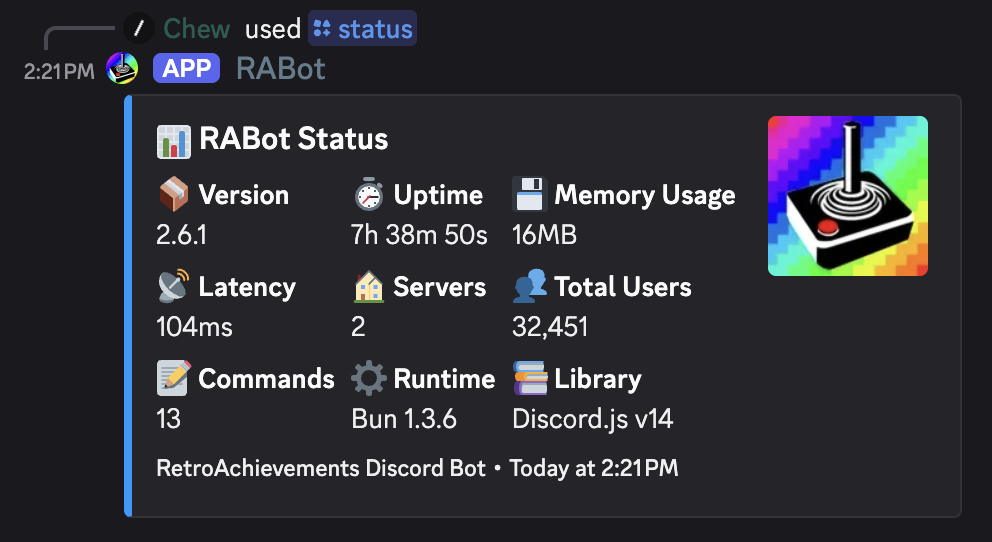Open the joystick thumbnail image in the embed

[x=848, y=195]
